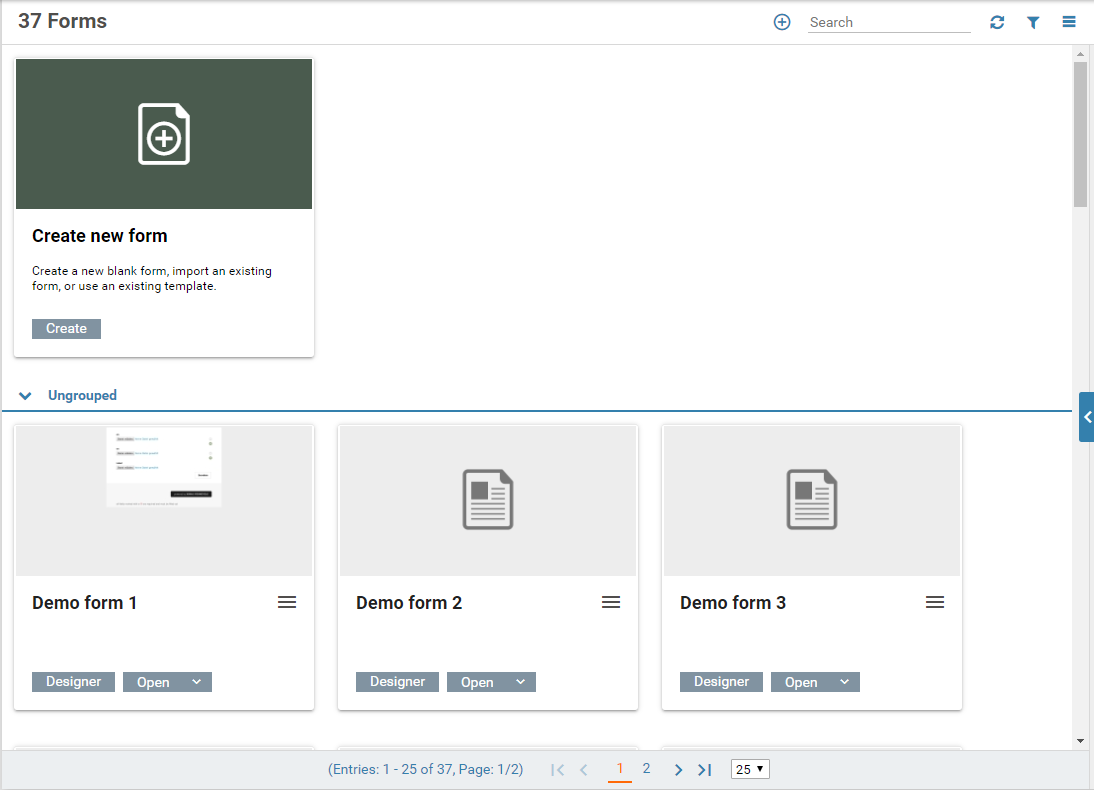This screenshot has height=790, width=1094.
Task: Expand Open dropdown arrow for Demo form 1
Action: click(196, 682)
